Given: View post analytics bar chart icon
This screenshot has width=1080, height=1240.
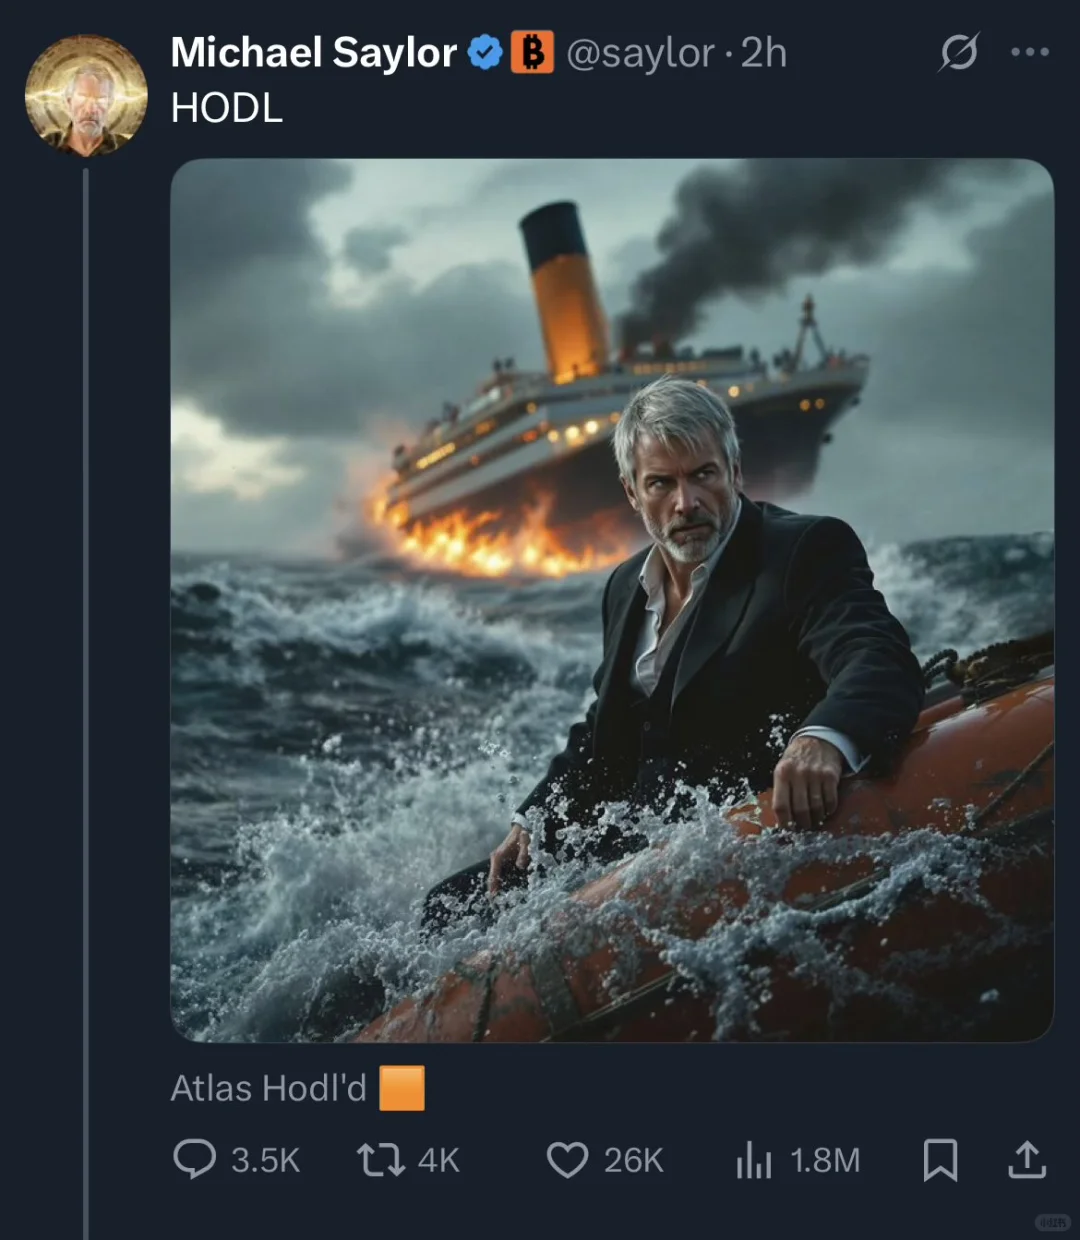Looking at the screenshot, I should pyautogui.click(x=754, y=1160).
